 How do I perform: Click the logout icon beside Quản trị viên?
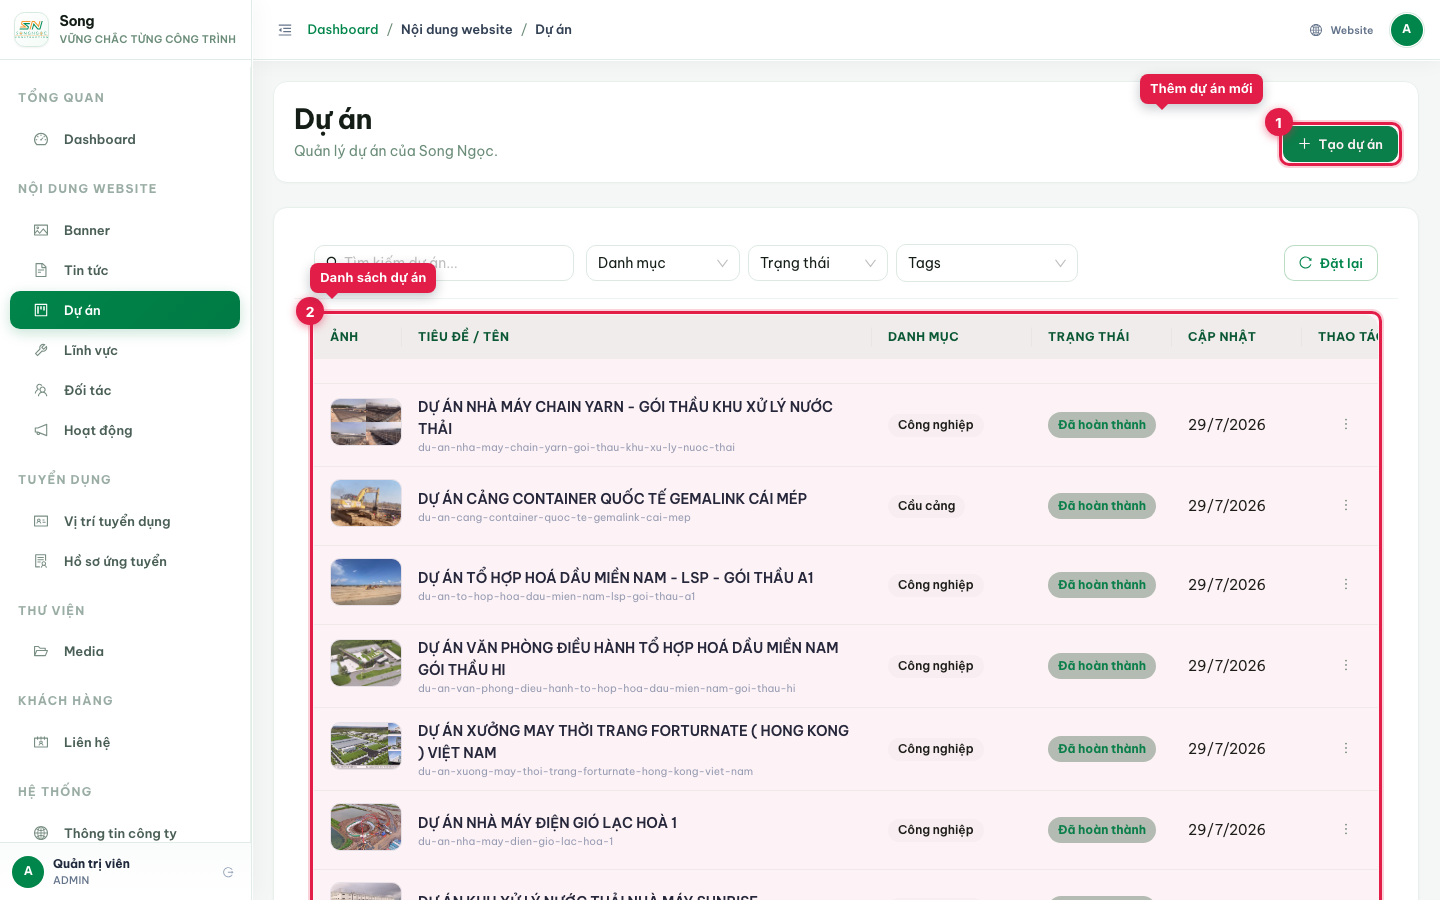click(x=228, y=872)
